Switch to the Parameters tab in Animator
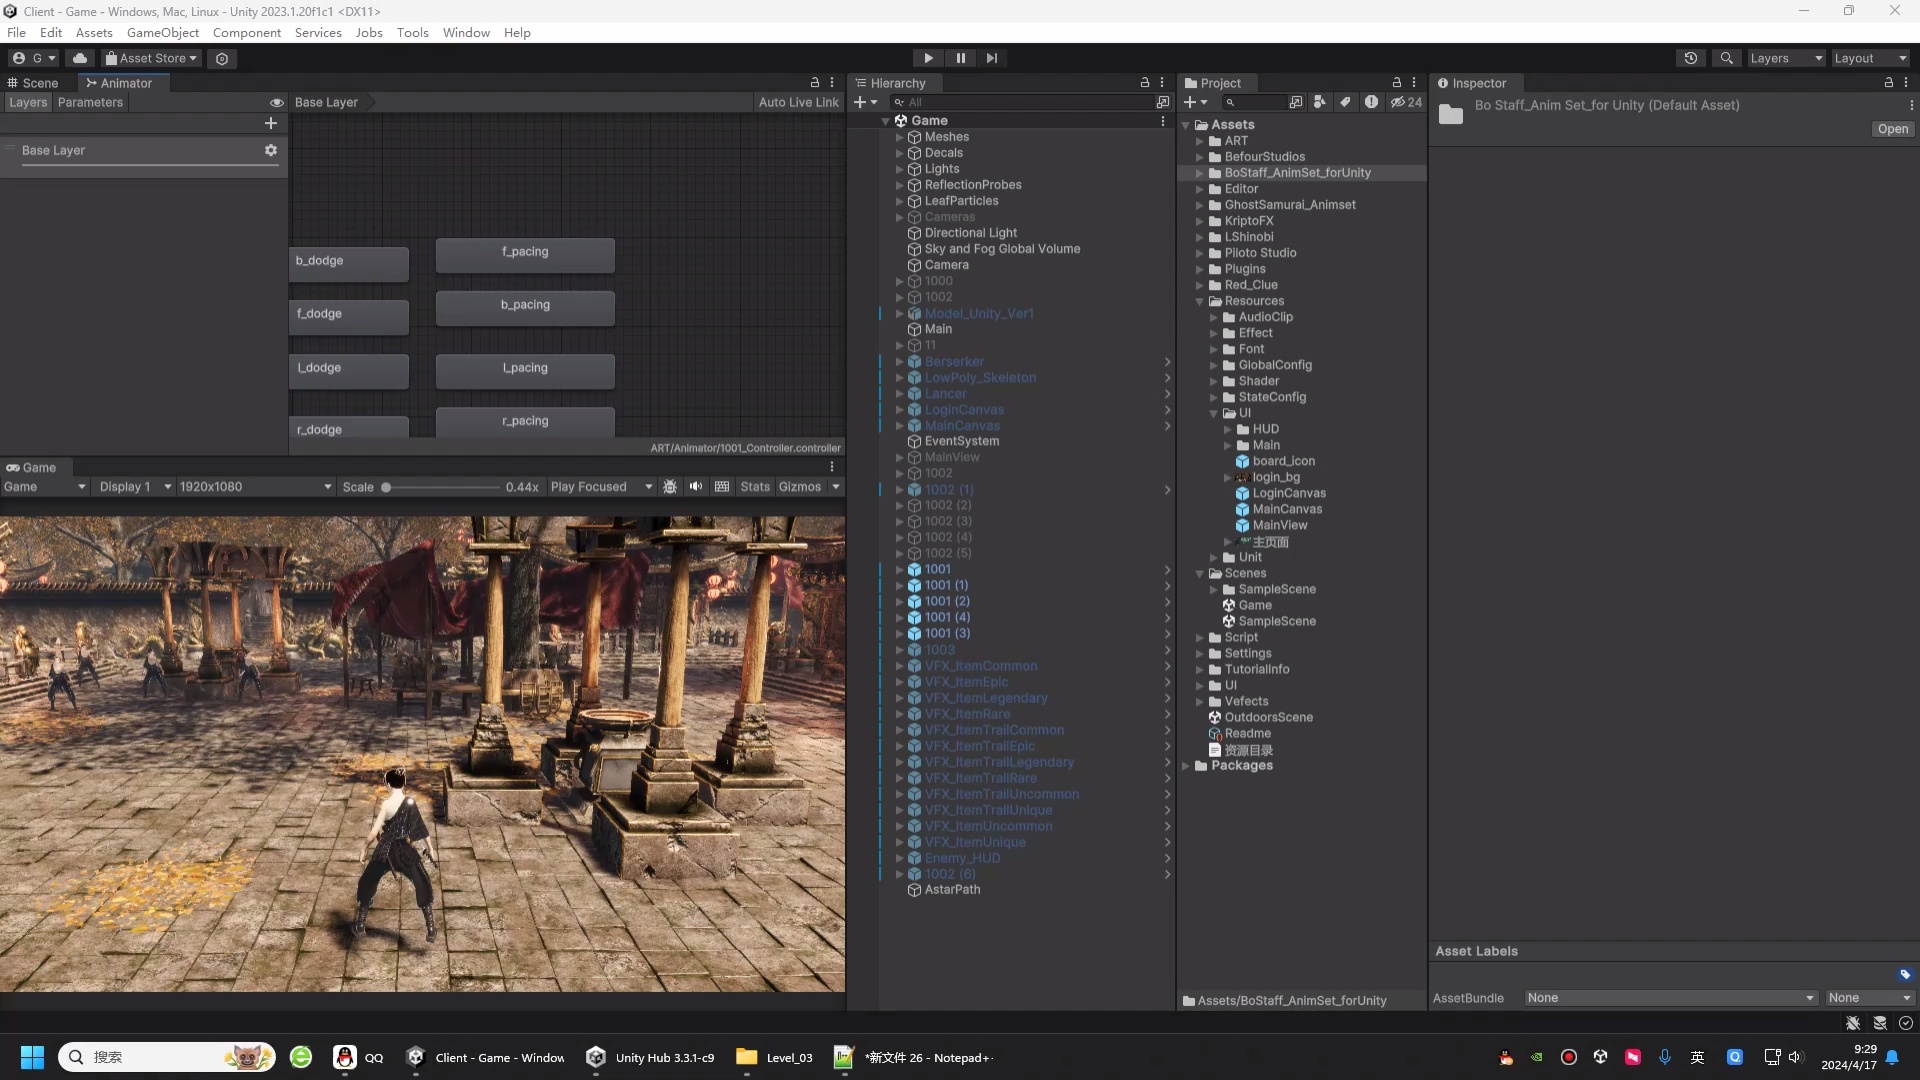1920x1080 pixels. click(x=91, y=102)
